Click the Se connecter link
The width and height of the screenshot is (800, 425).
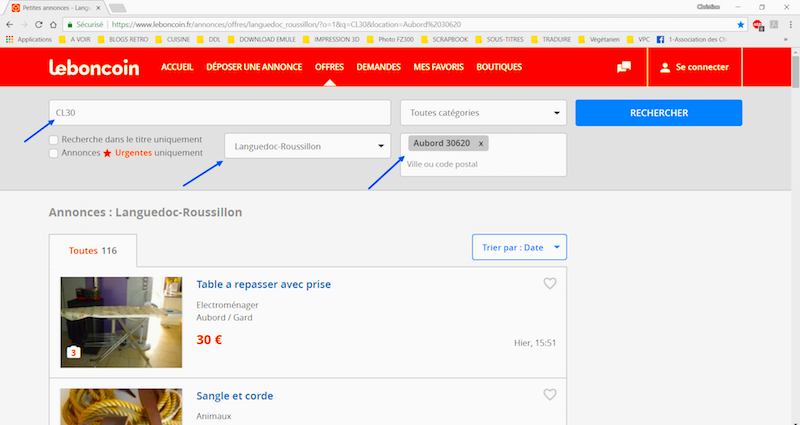click(x=702, y=67)
